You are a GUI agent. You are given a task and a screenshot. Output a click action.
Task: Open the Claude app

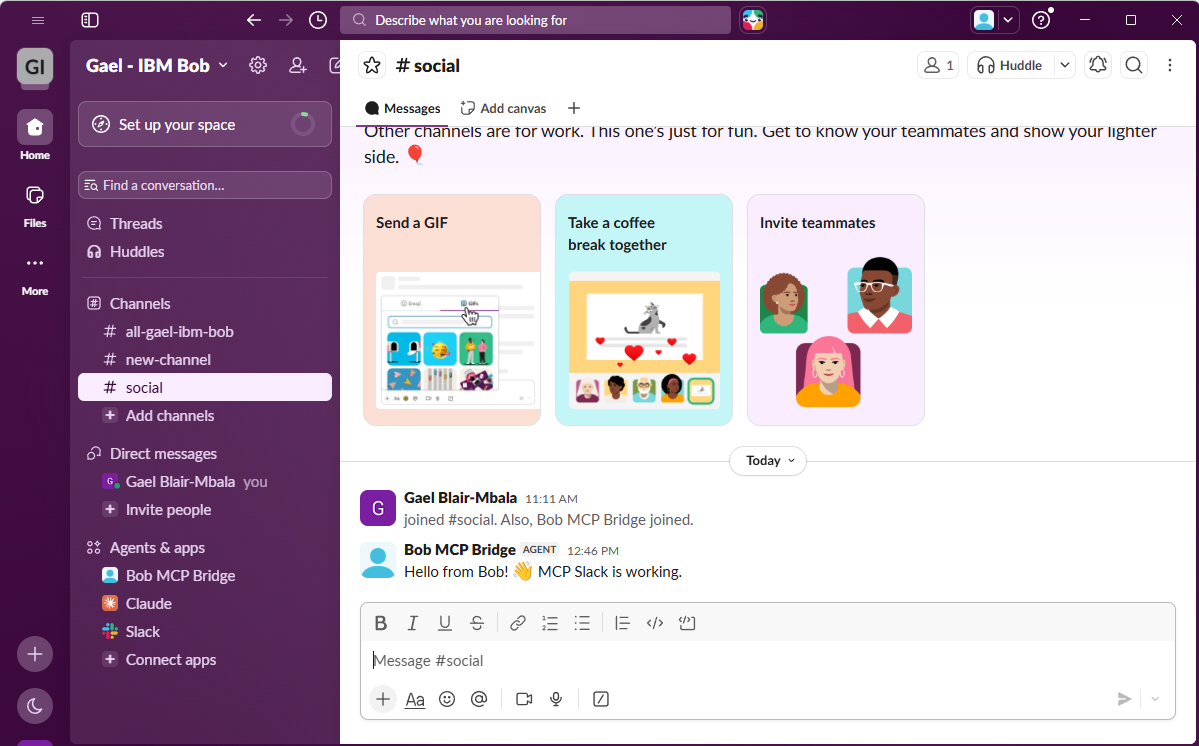(205, 604)
